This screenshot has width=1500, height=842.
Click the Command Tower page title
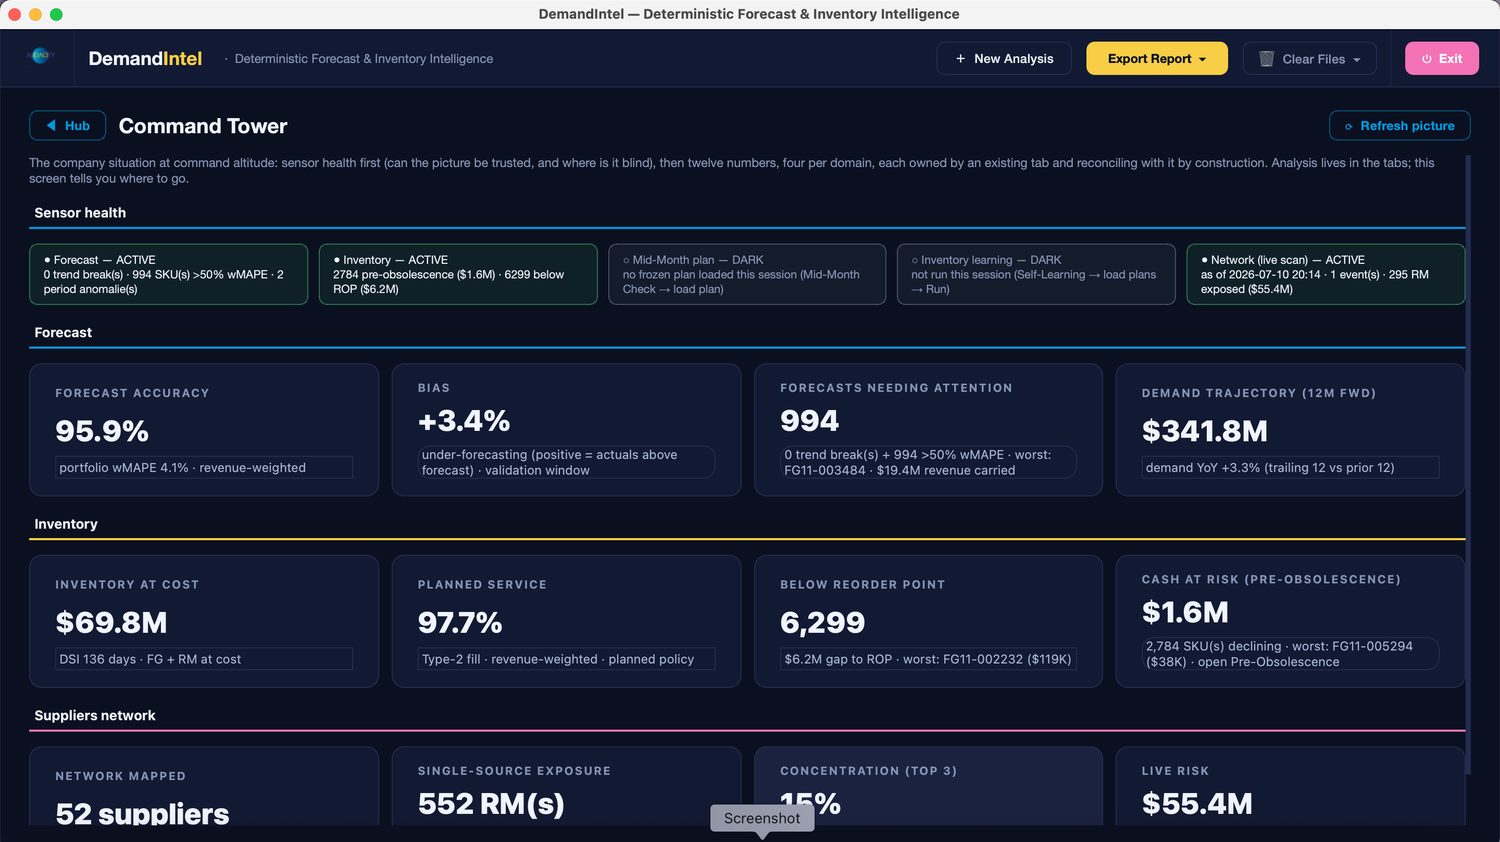coord(203,126)
